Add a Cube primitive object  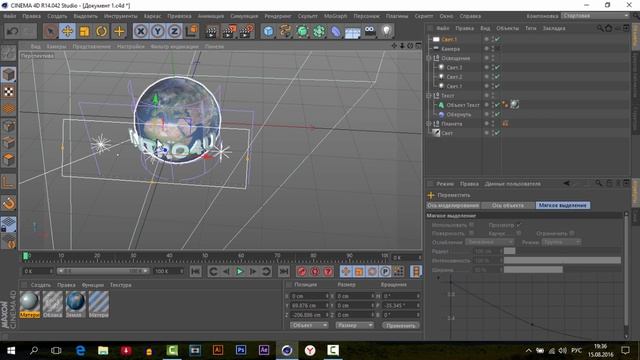click(268, 31)
